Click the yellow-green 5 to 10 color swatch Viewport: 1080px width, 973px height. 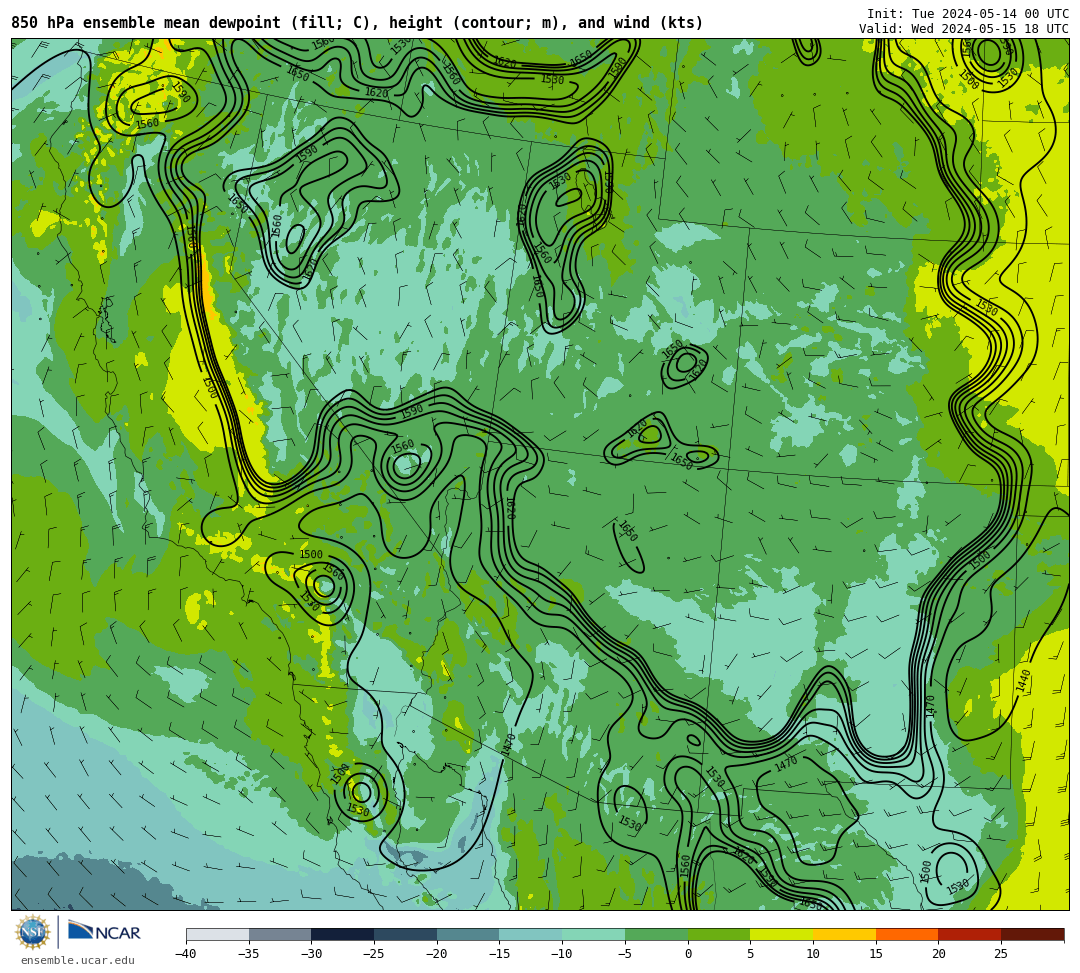[782, 934]
